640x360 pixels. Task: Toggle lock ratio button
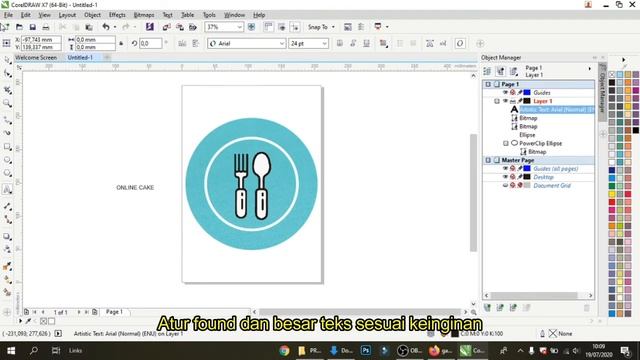coord(121,43)
